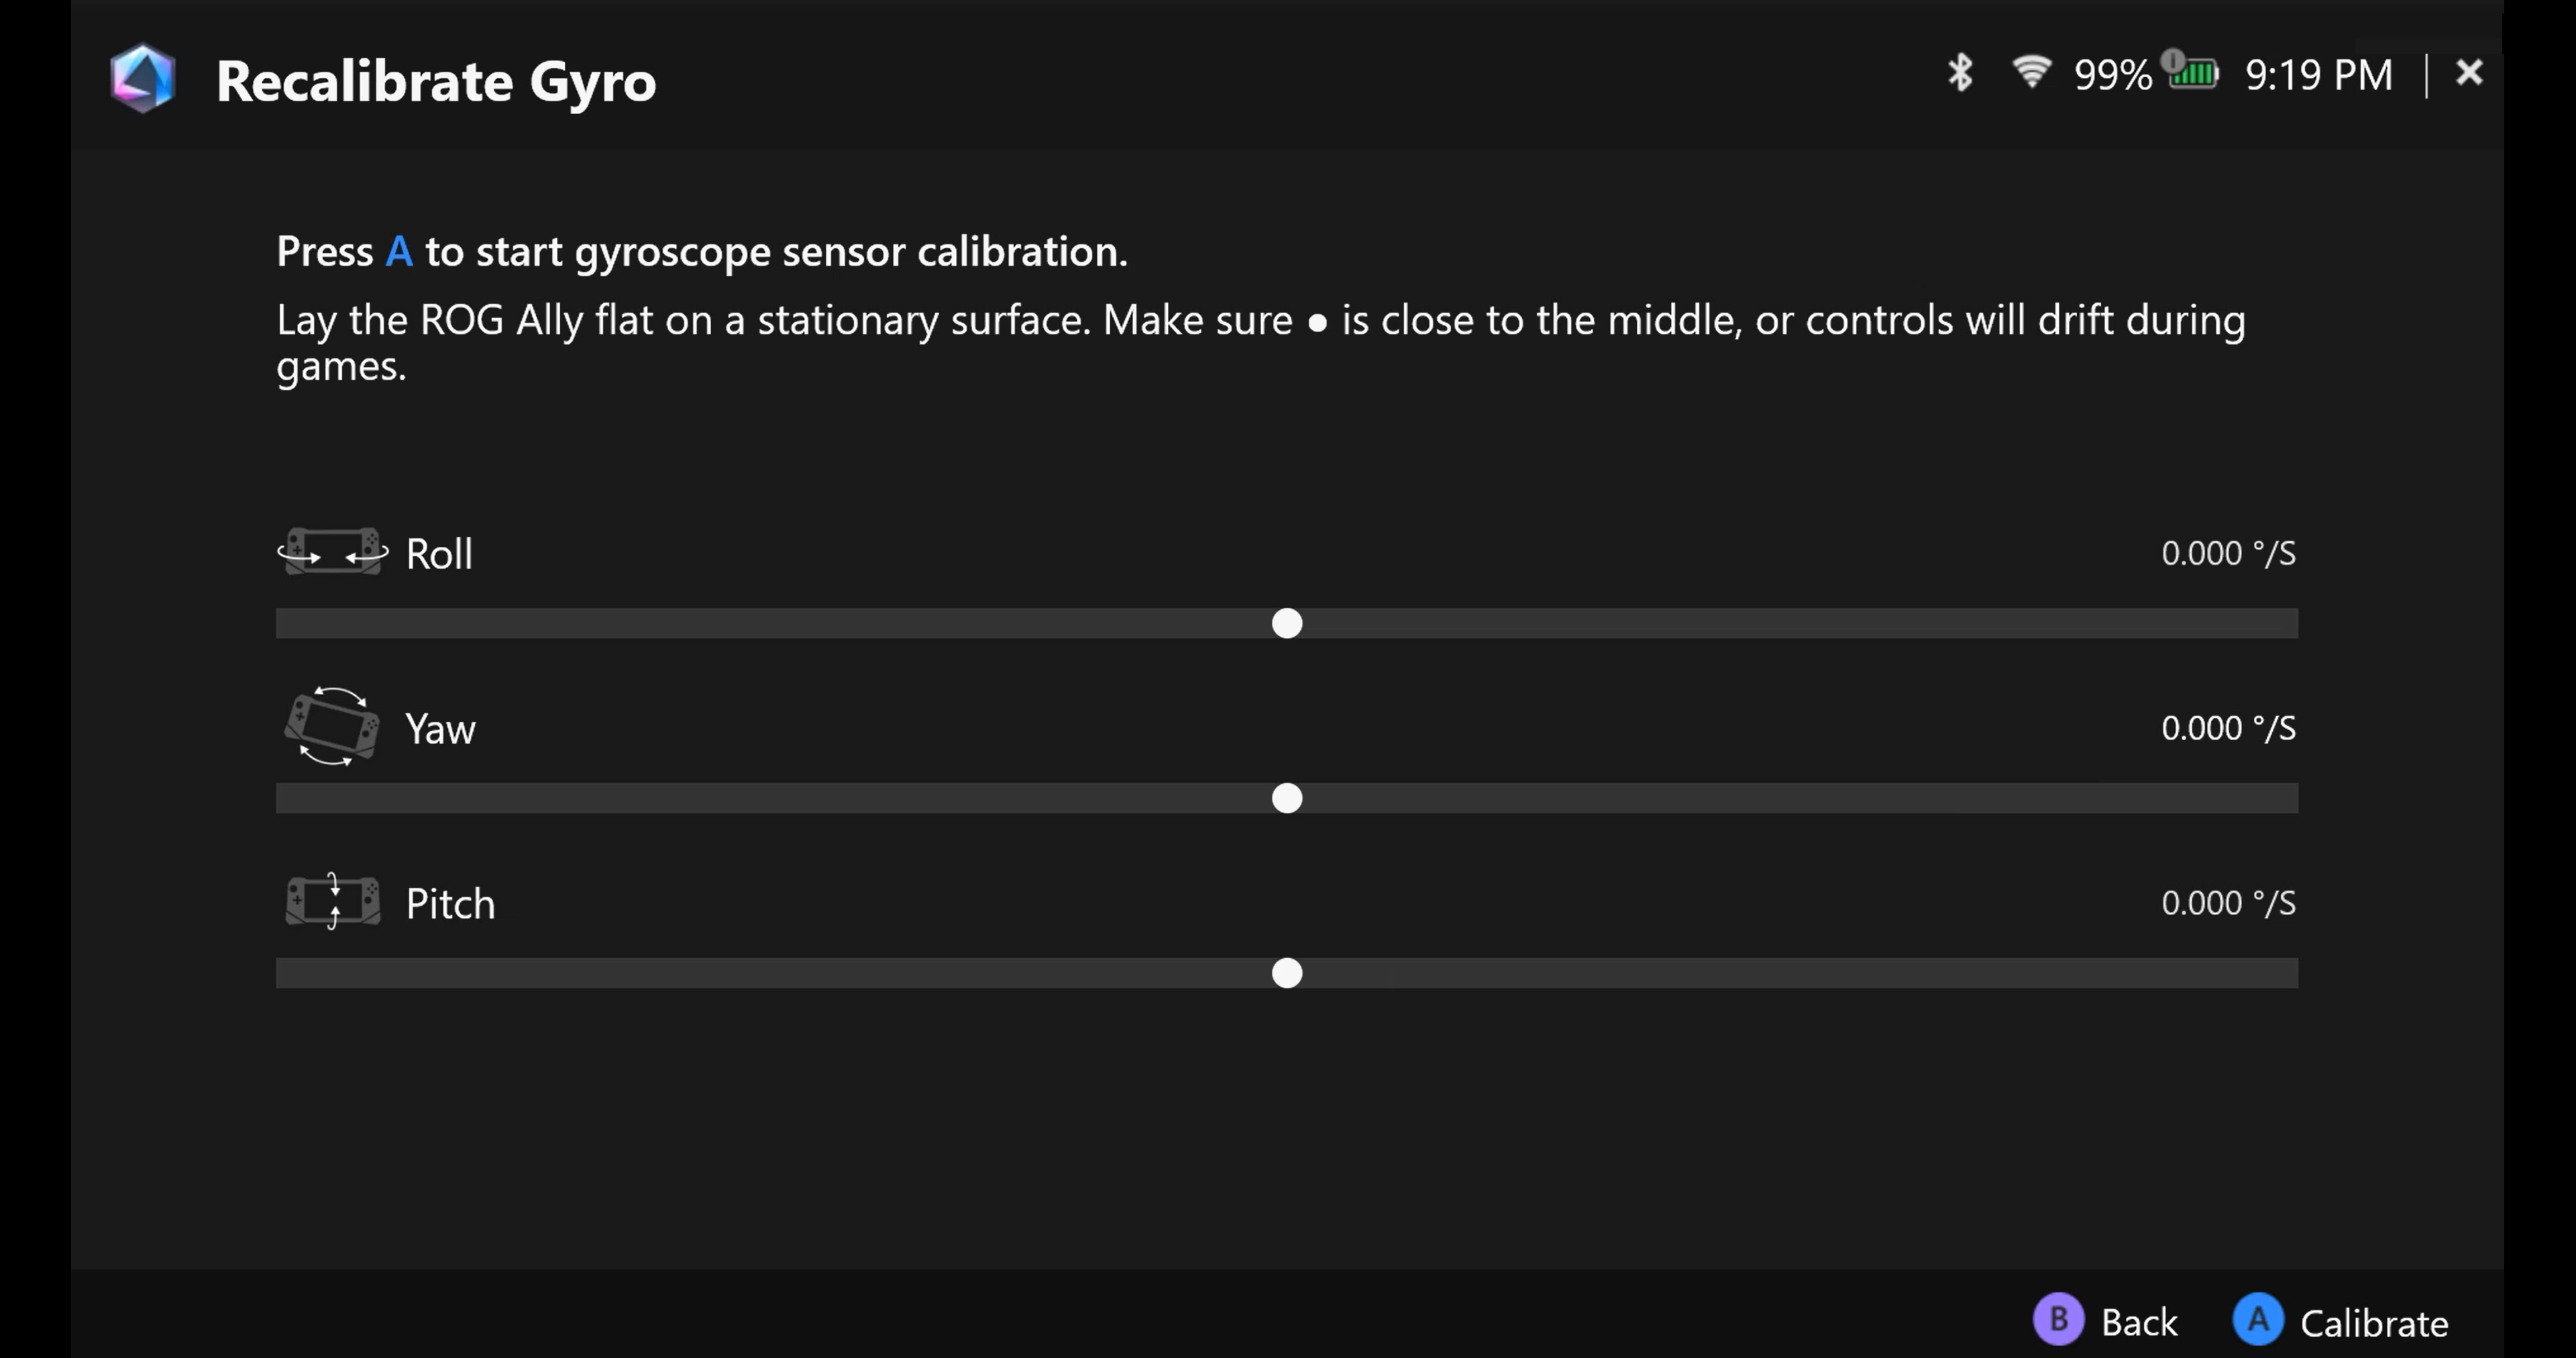The height and width of the screenshot is (1358, 2576).
Task: Click the battery charge indicator icon
Action: [x=2193, y=72]
